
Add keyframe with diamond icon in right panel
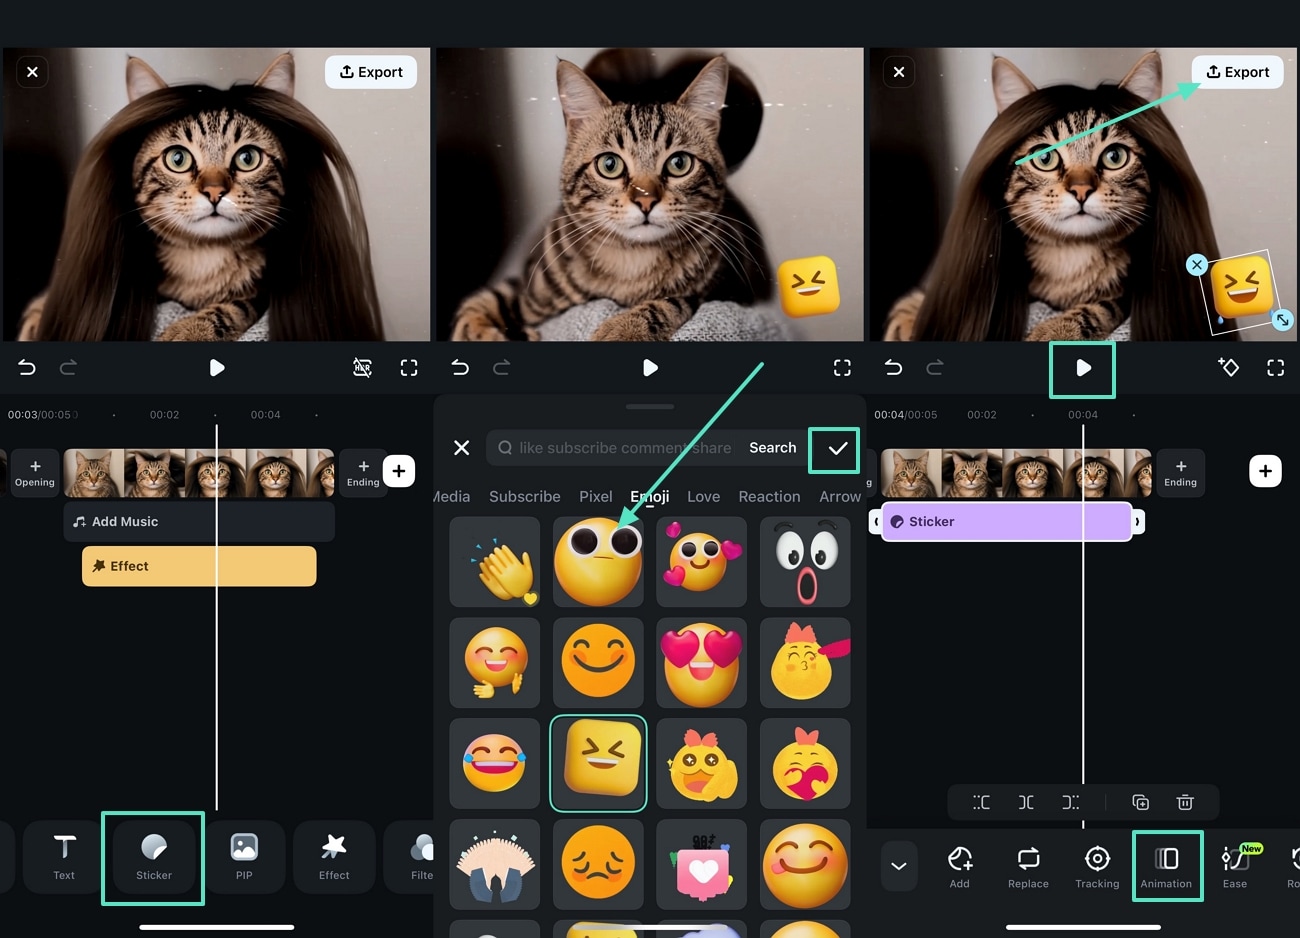coord(1229,368)
